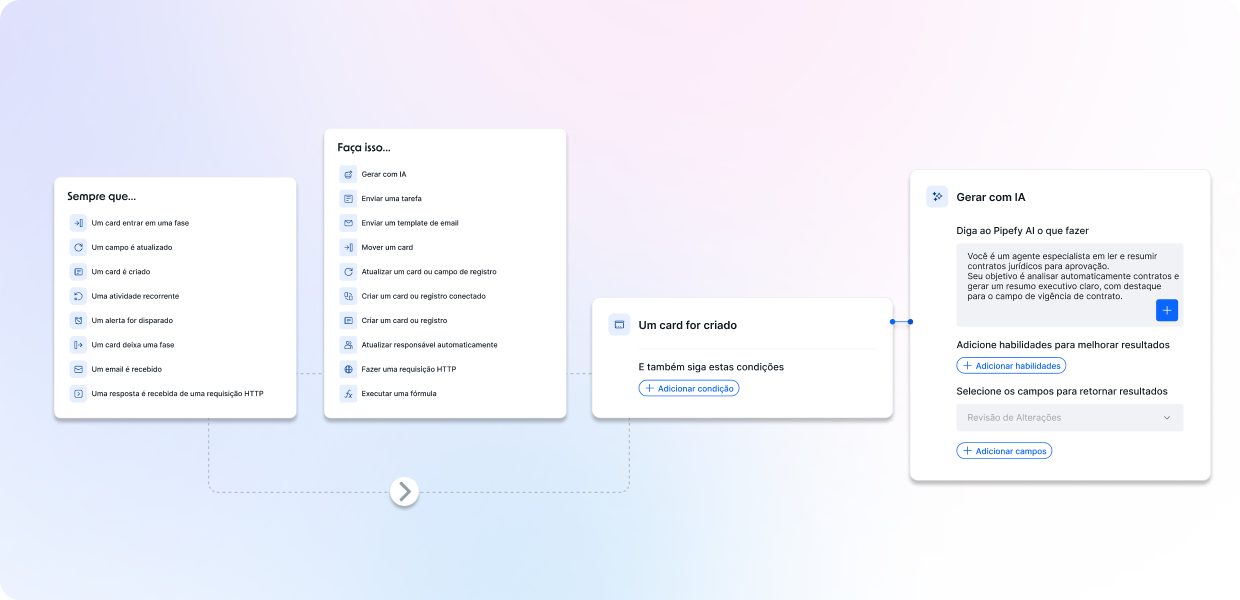Viewport: 1240px width, 600px height.
Task: Open the 'Revisão de Alterações' dropdown
Action: tap(1069, 417)
